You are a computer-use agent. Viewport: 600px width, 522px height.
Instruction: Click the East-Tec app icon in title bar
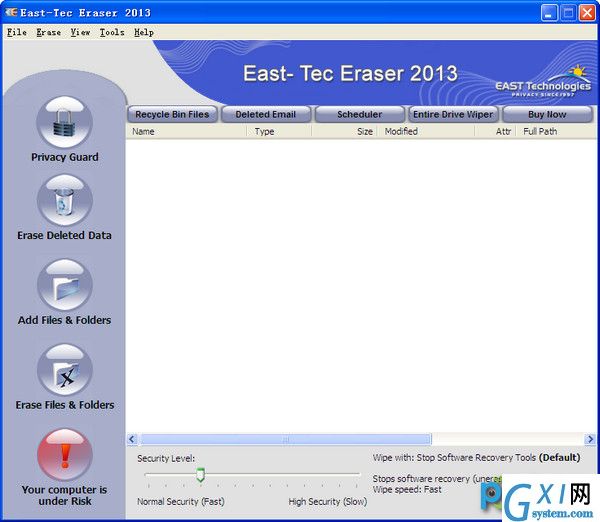[x=11, y=13]
